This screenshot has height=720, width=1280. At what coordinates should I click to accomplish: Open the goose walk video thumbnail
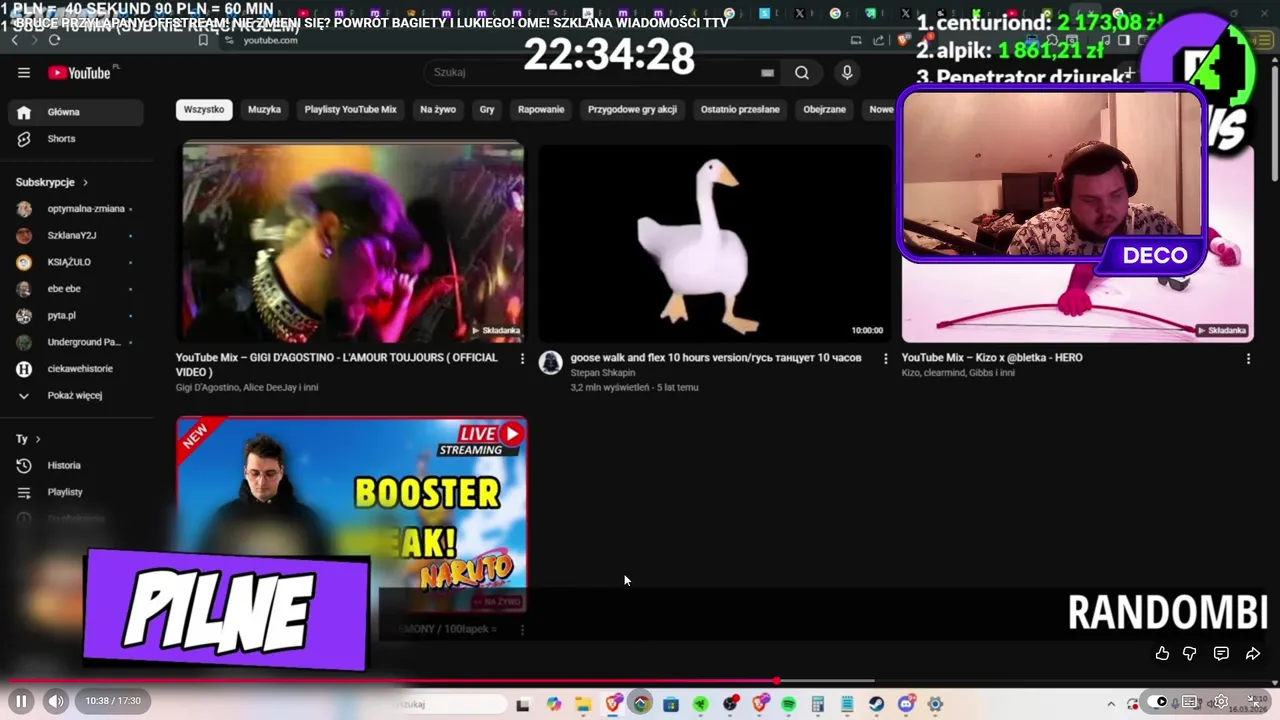pos(714,243)
